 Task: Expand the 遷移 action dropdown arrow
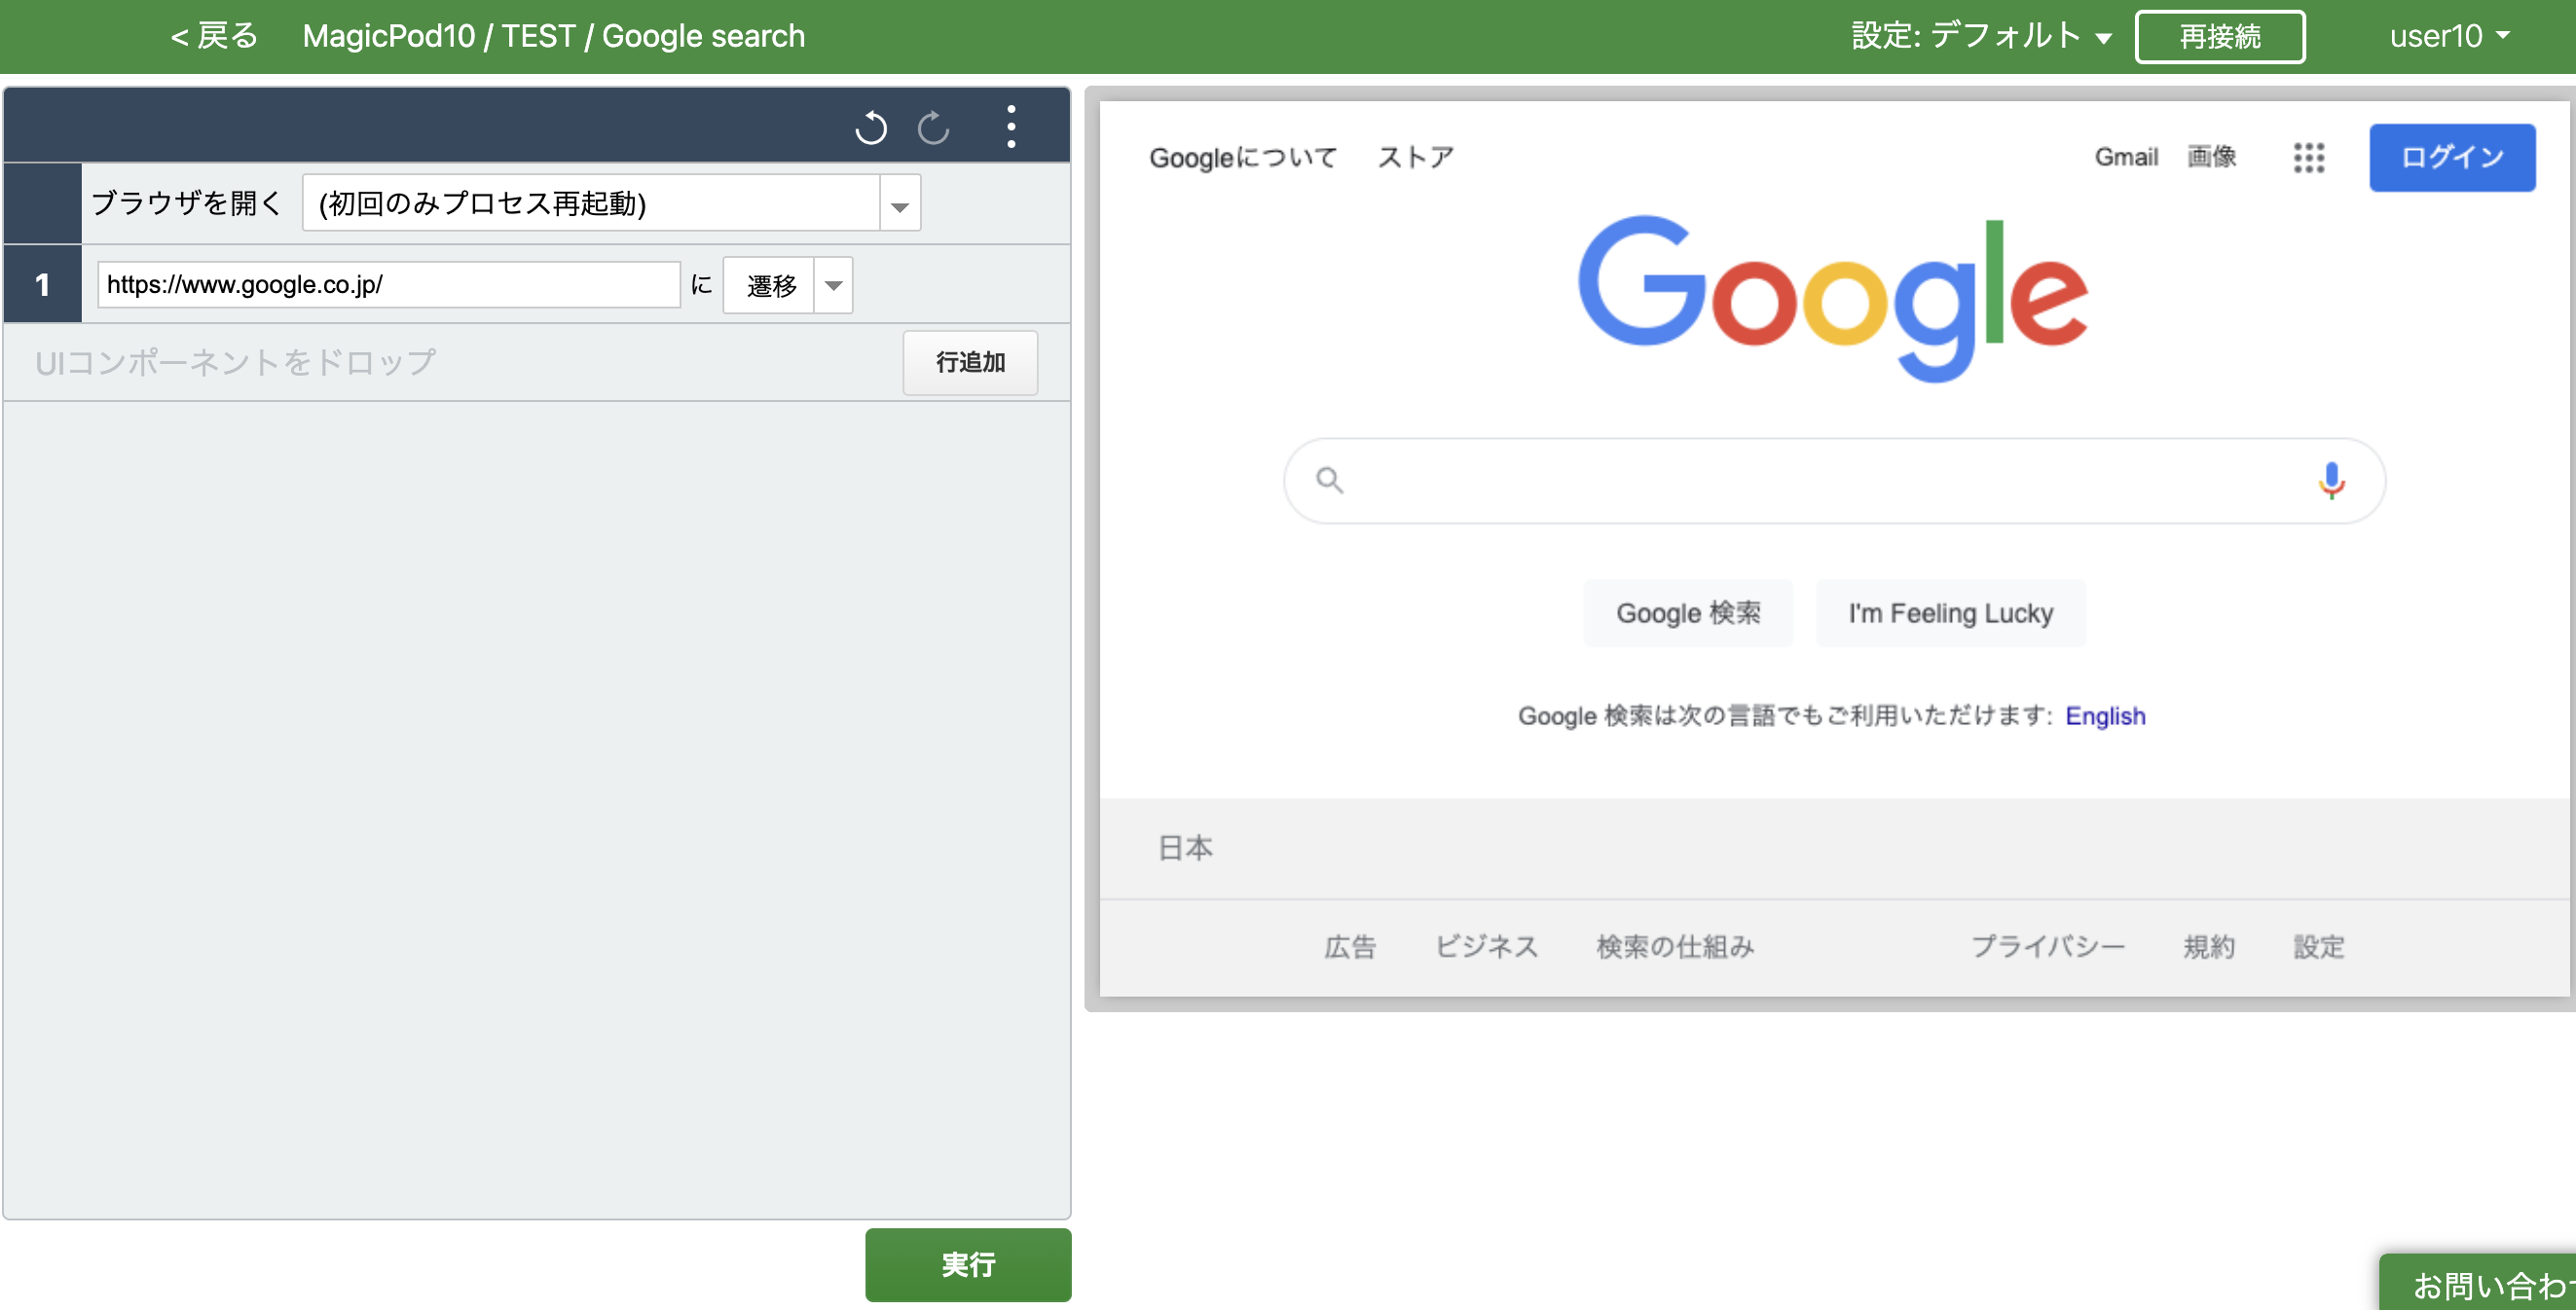tap(833, 286)
